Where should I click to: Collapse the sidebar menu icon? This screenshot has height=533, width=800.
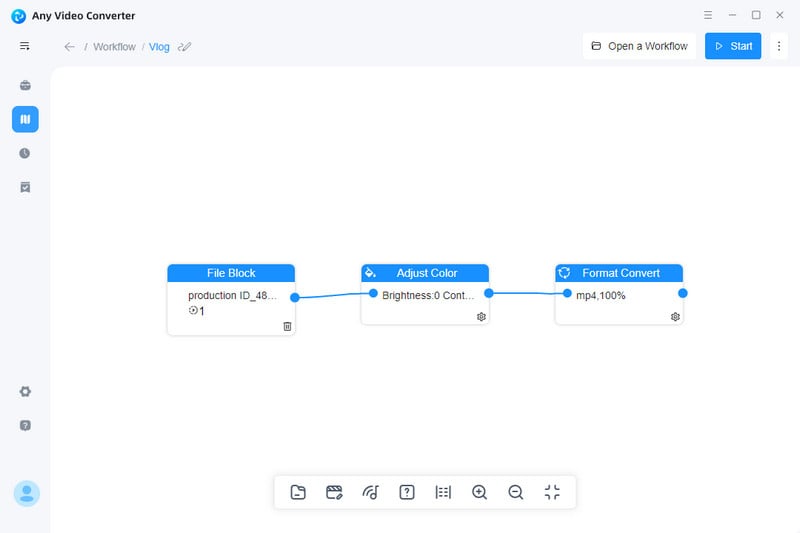click(24, 46)
